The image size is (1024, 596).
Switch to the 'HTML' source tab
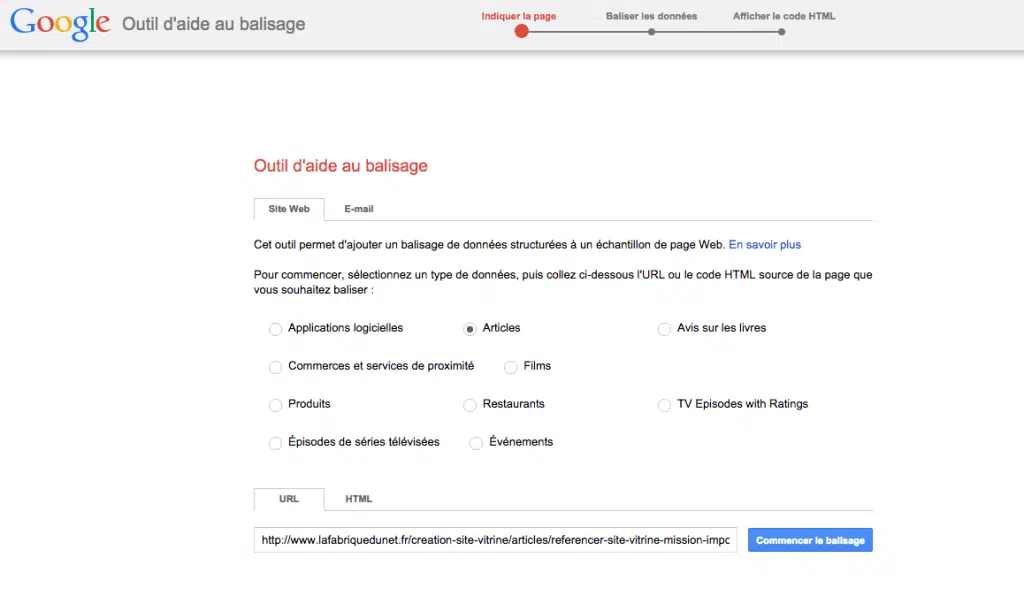click(359, 499)
